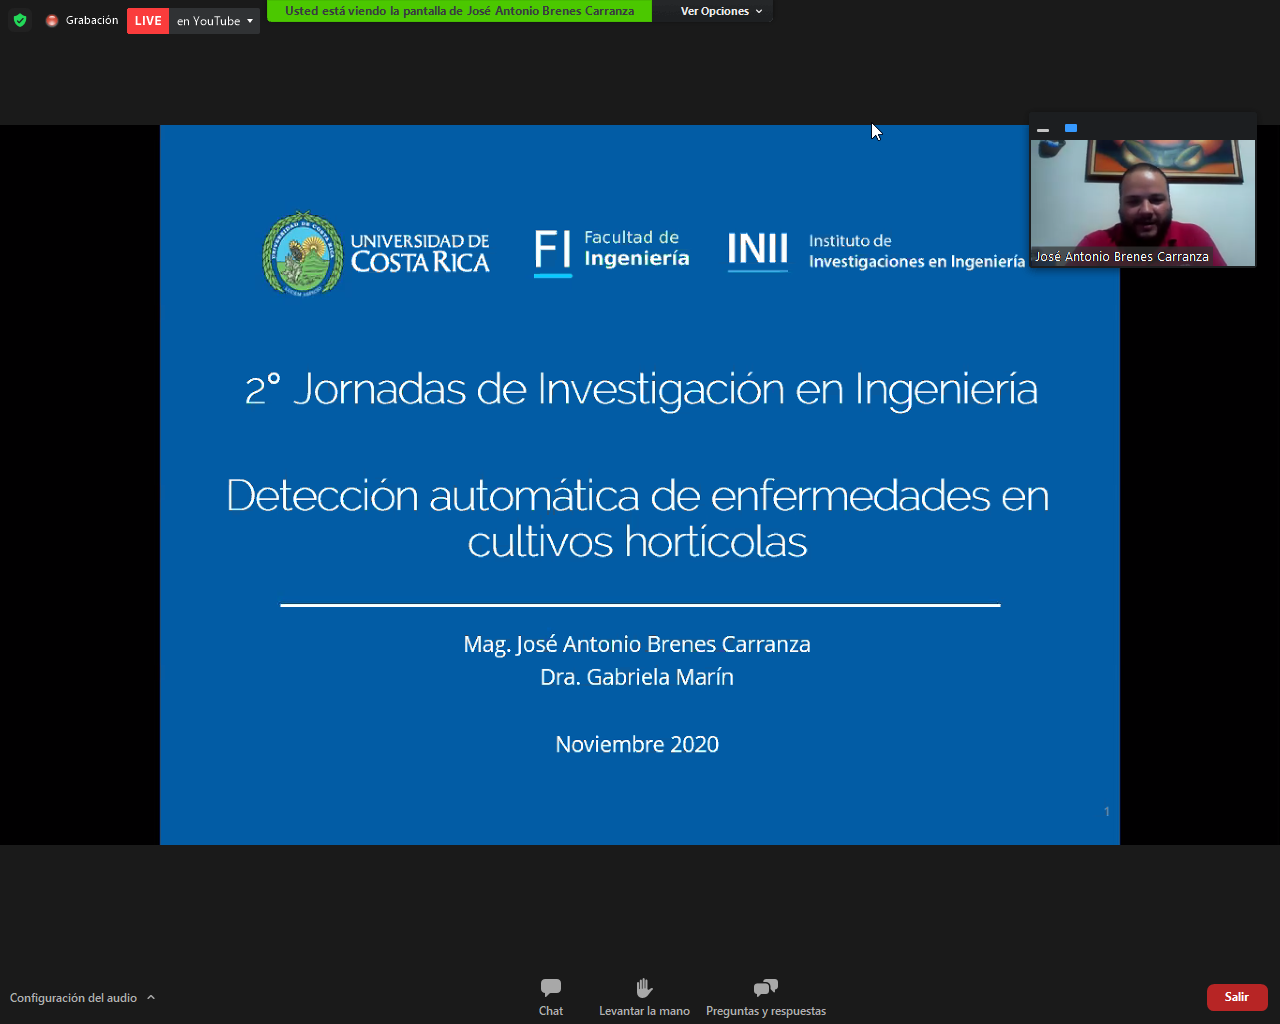This screenshot has width=1280, height=1024.
Task: Open Preguntas y respuestas panel
Action: click(766, 996)
